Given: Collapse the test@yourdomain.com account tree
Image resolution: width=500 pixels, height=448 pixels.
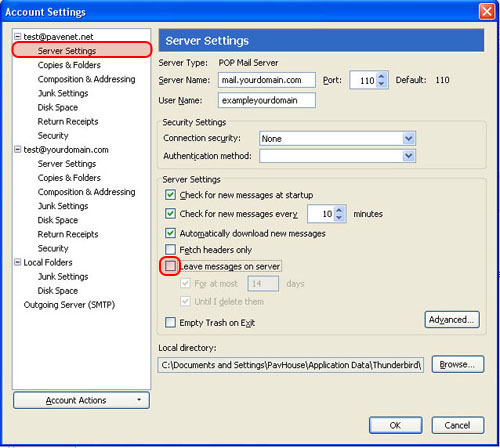Looking at the screenshot, I should pos(18,149).
